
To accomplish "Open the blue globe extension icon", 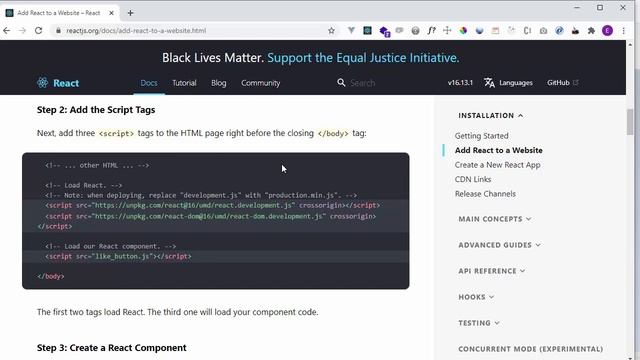I will pyautogui.click(x=479, y=30).
